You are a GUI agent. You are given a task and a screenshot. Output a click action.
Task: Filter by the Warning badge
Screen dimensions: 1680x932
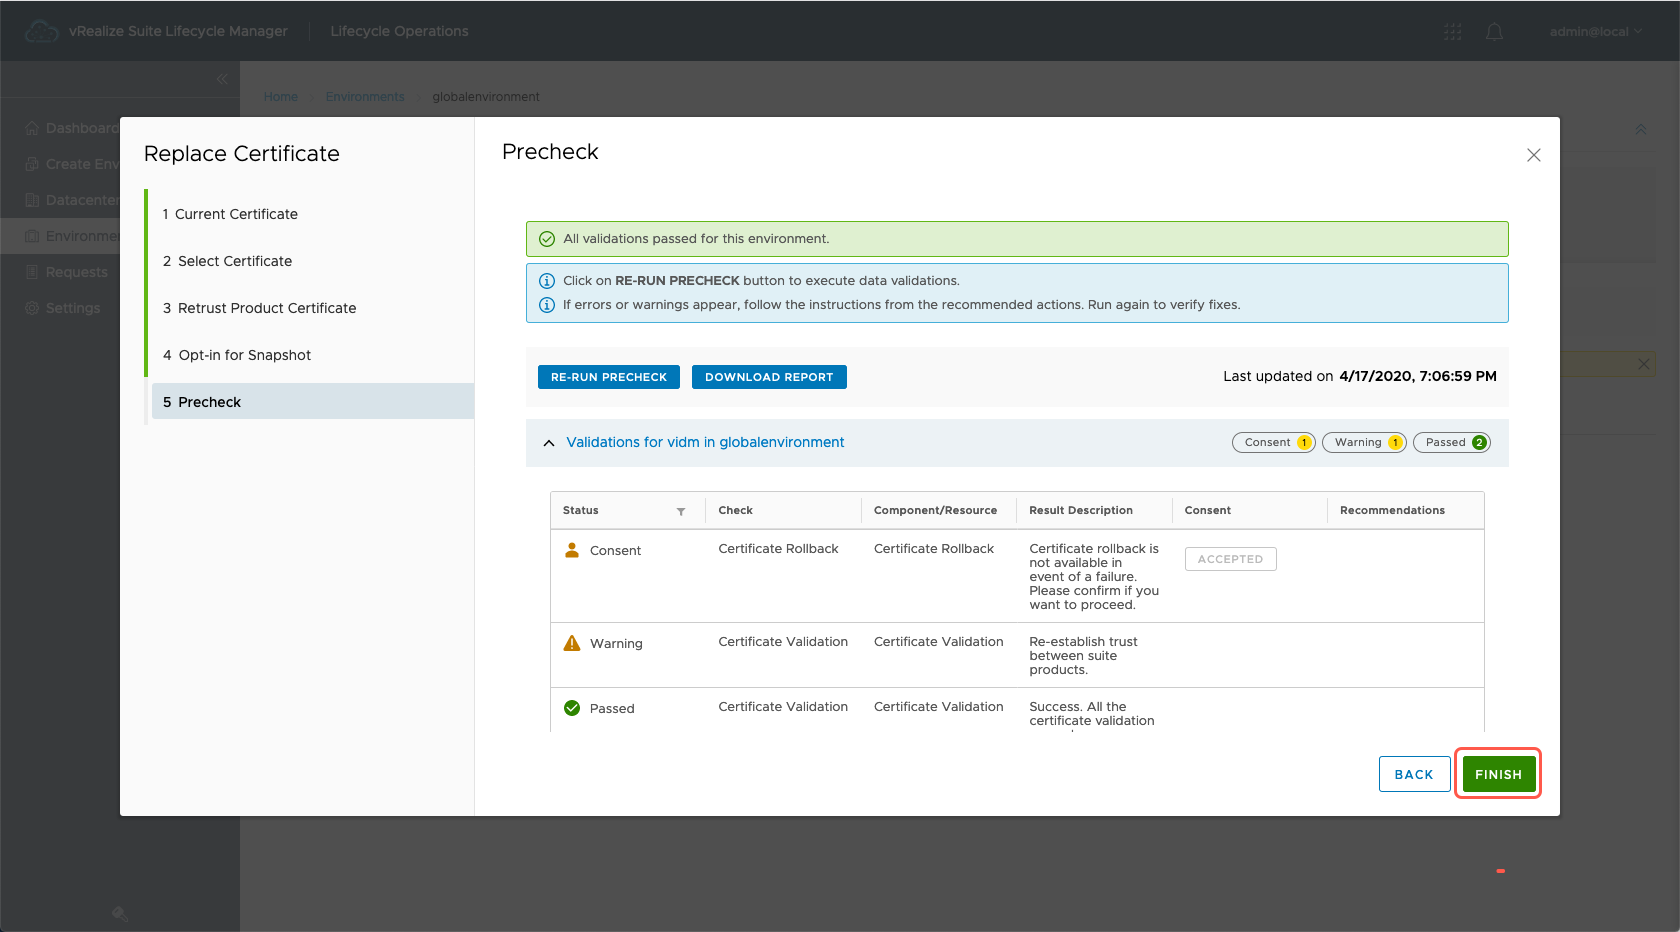(x=1364, y=442)
